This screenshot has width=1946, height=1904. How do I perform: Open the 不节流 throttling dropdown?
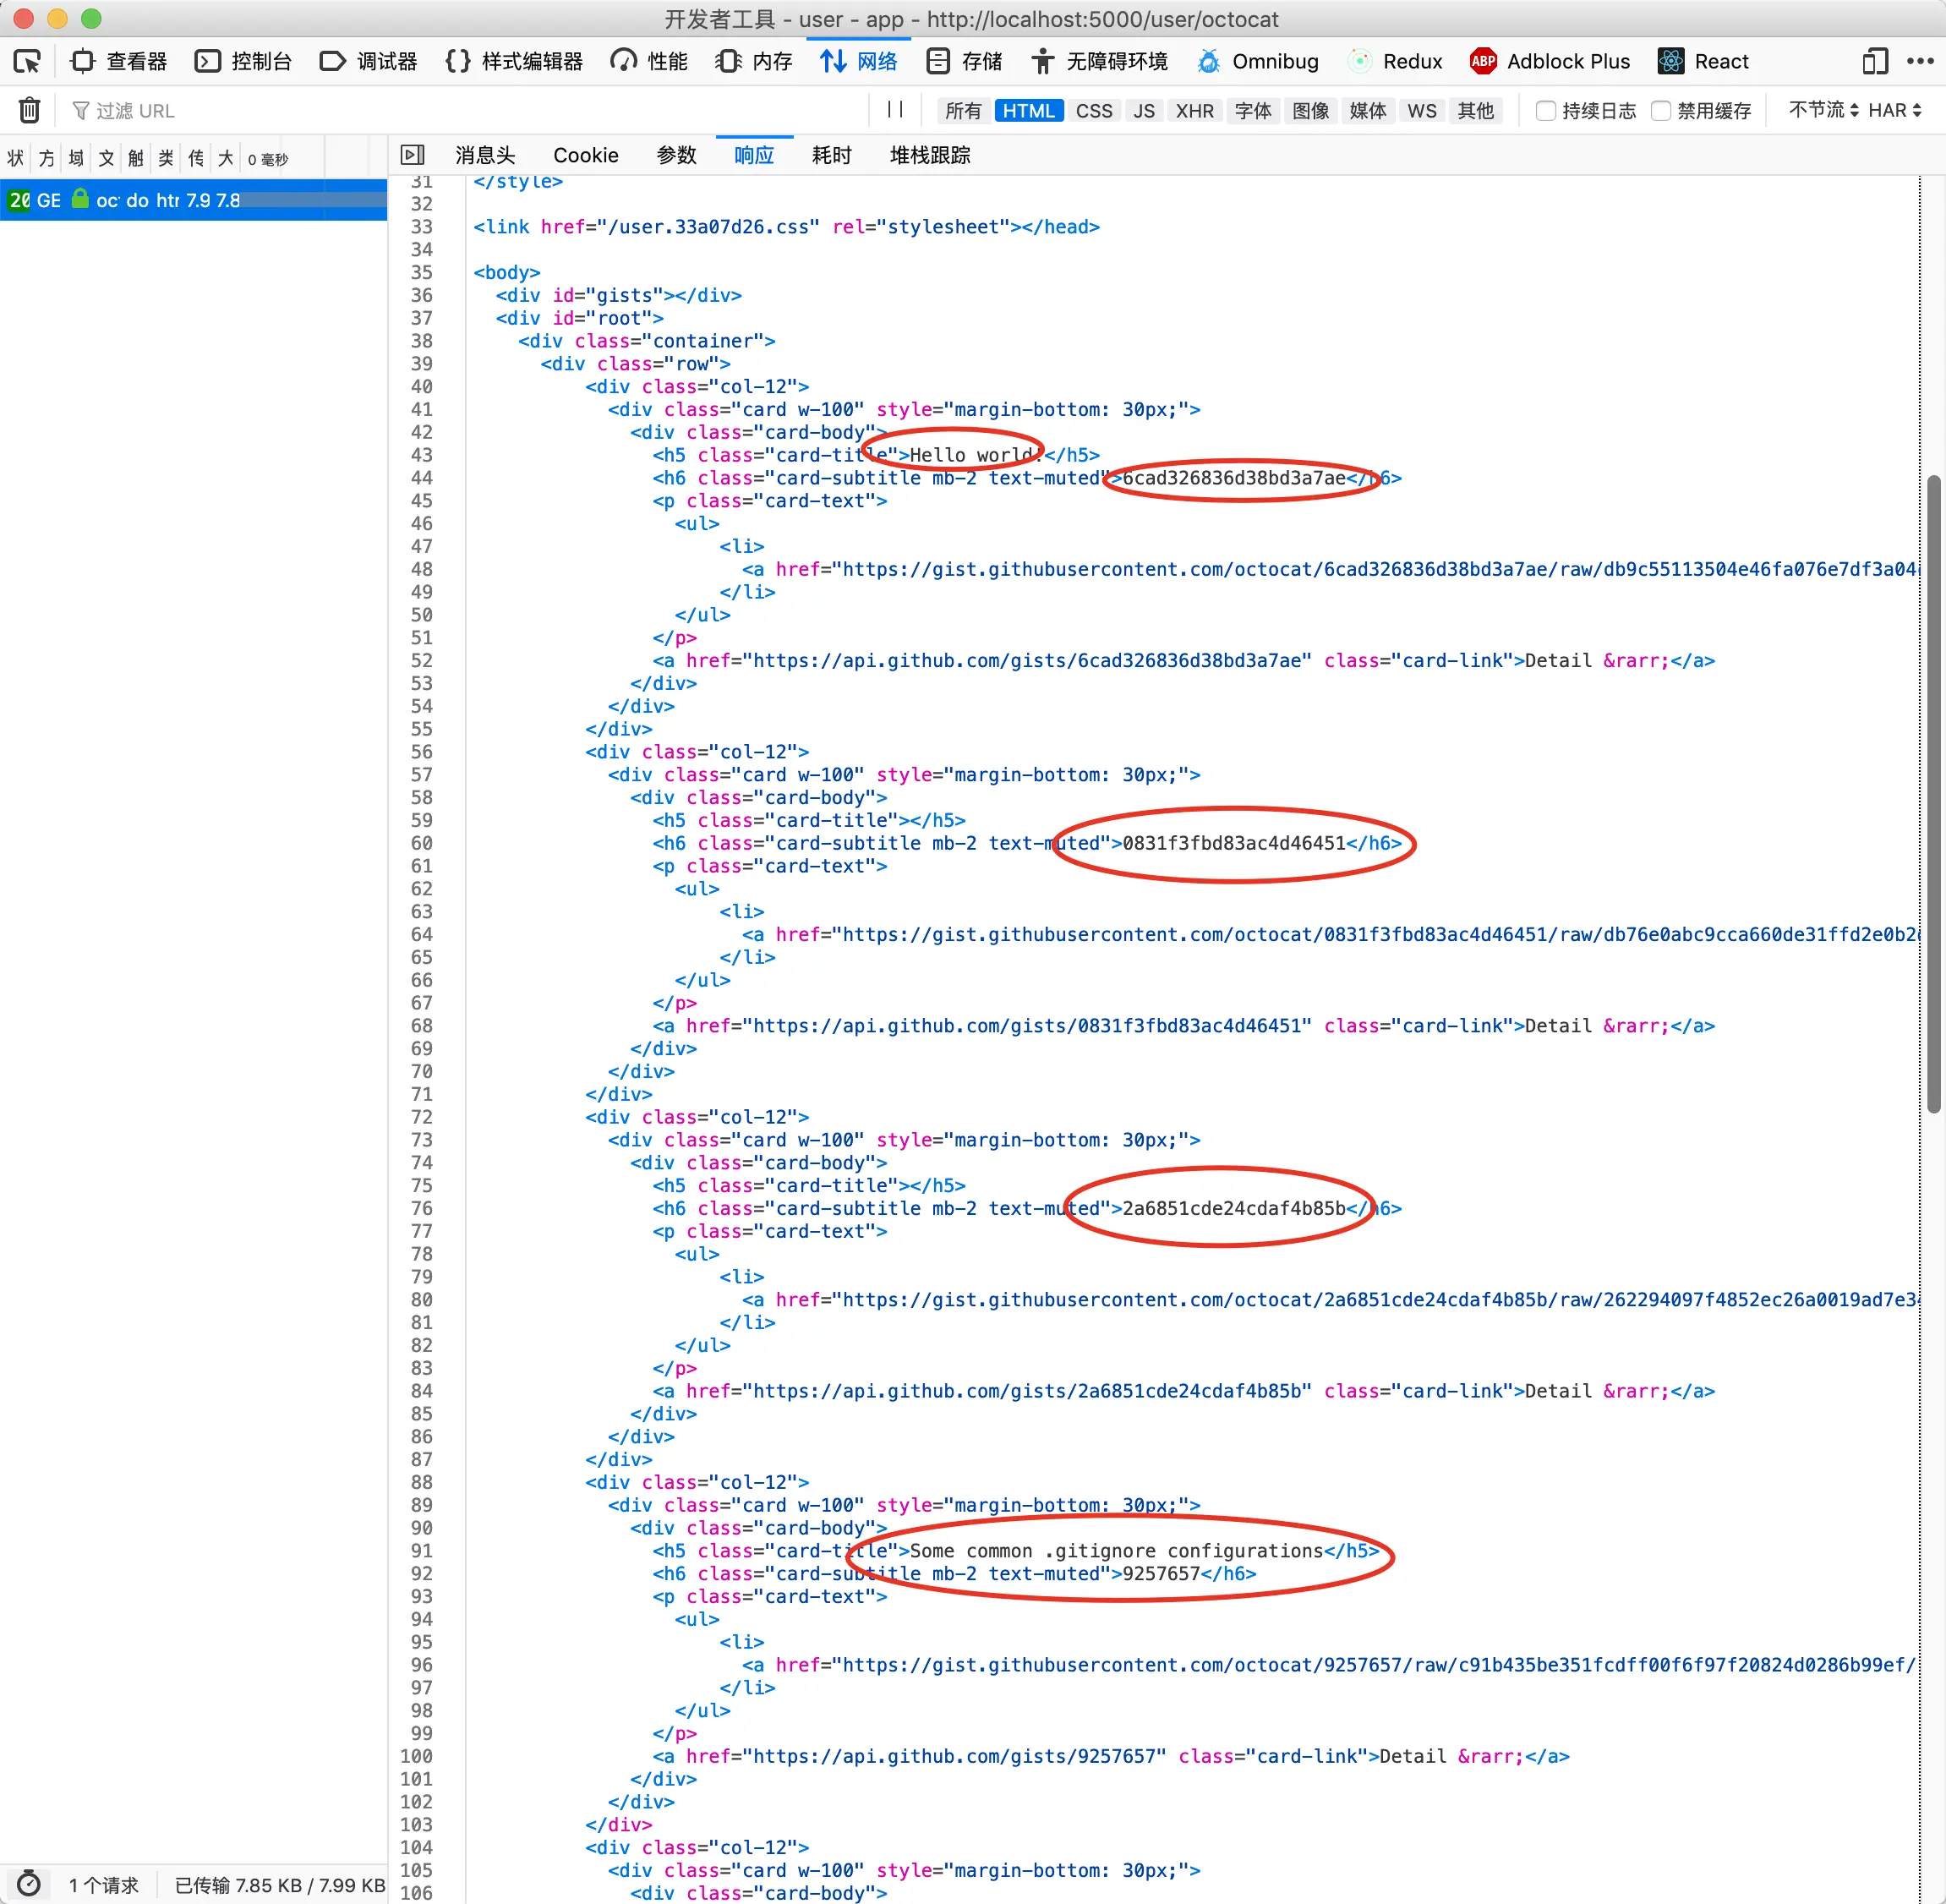(x=1822, y=110)
